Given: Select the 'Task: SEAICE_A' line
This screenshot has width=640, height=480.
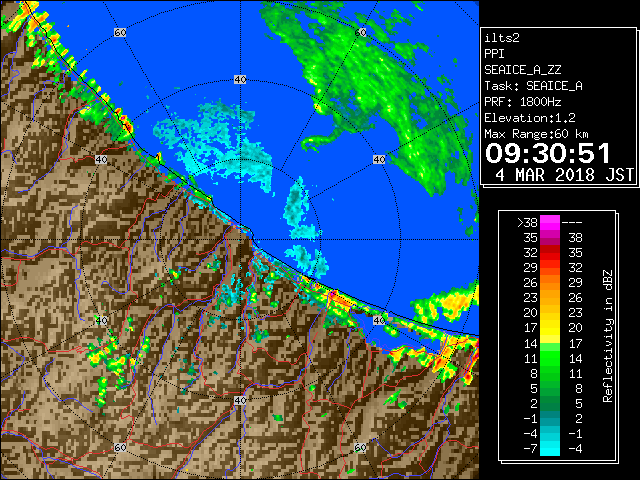Looking at the screenshot, I should [x=533, y=86].
